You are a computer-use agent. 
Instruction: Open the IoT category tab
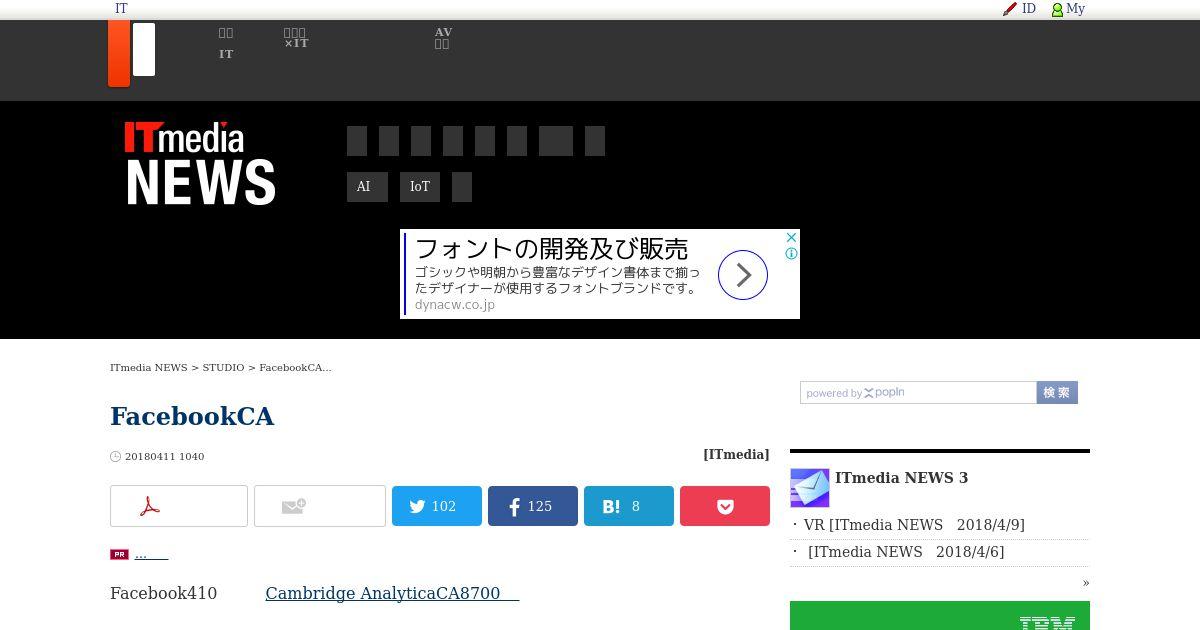[420, 187]
